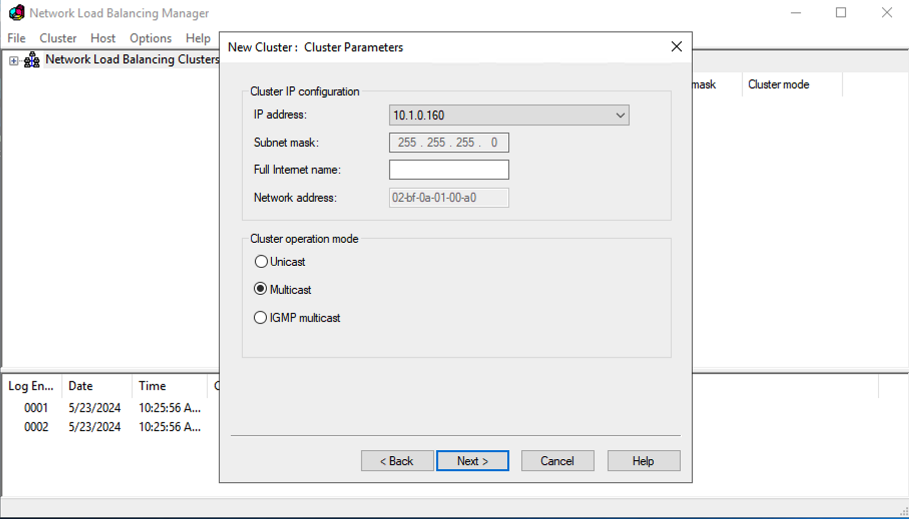Expand the Network Load Balancing Clusters tree

point(14,61)
